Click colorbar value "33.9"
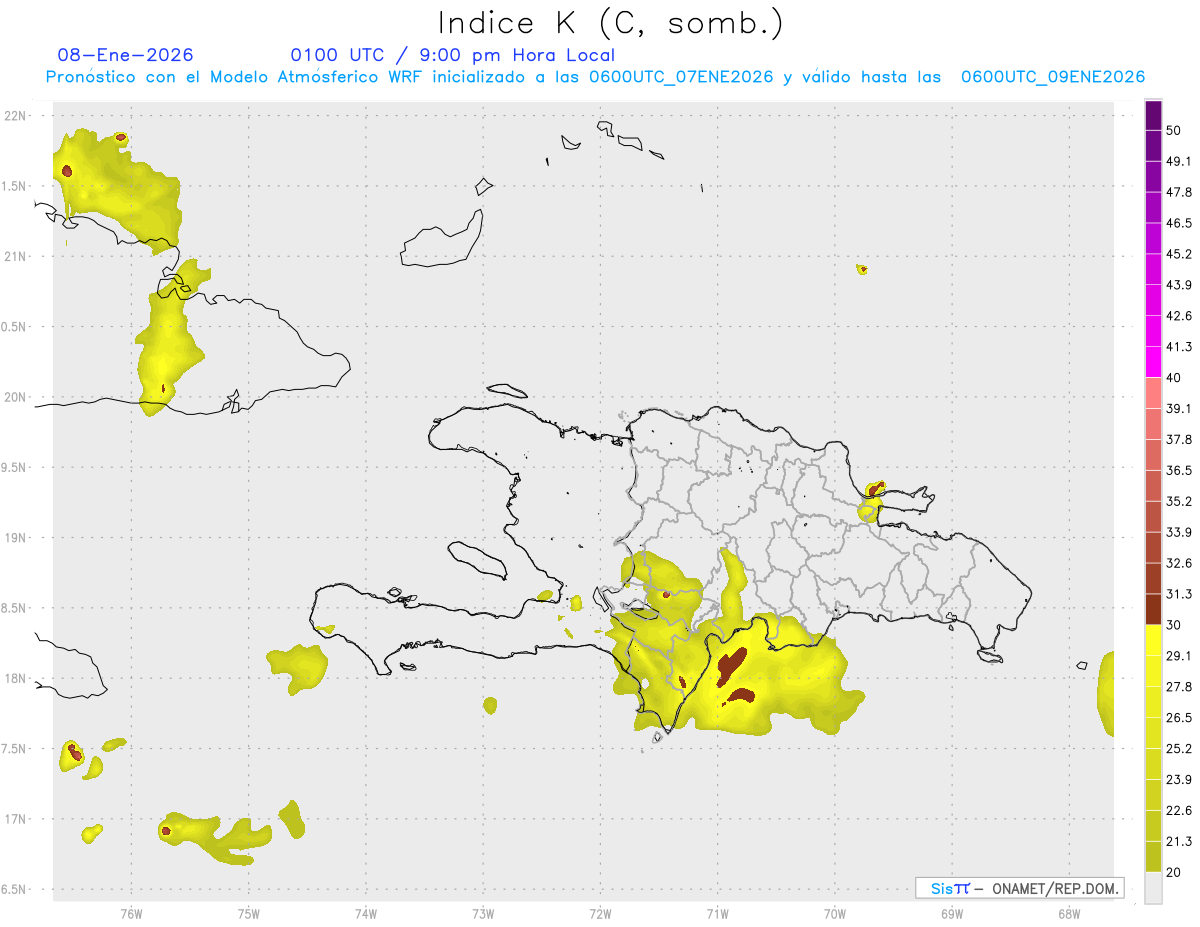The height and width of the screenshot is (927, 1200). coord(1179,532)
